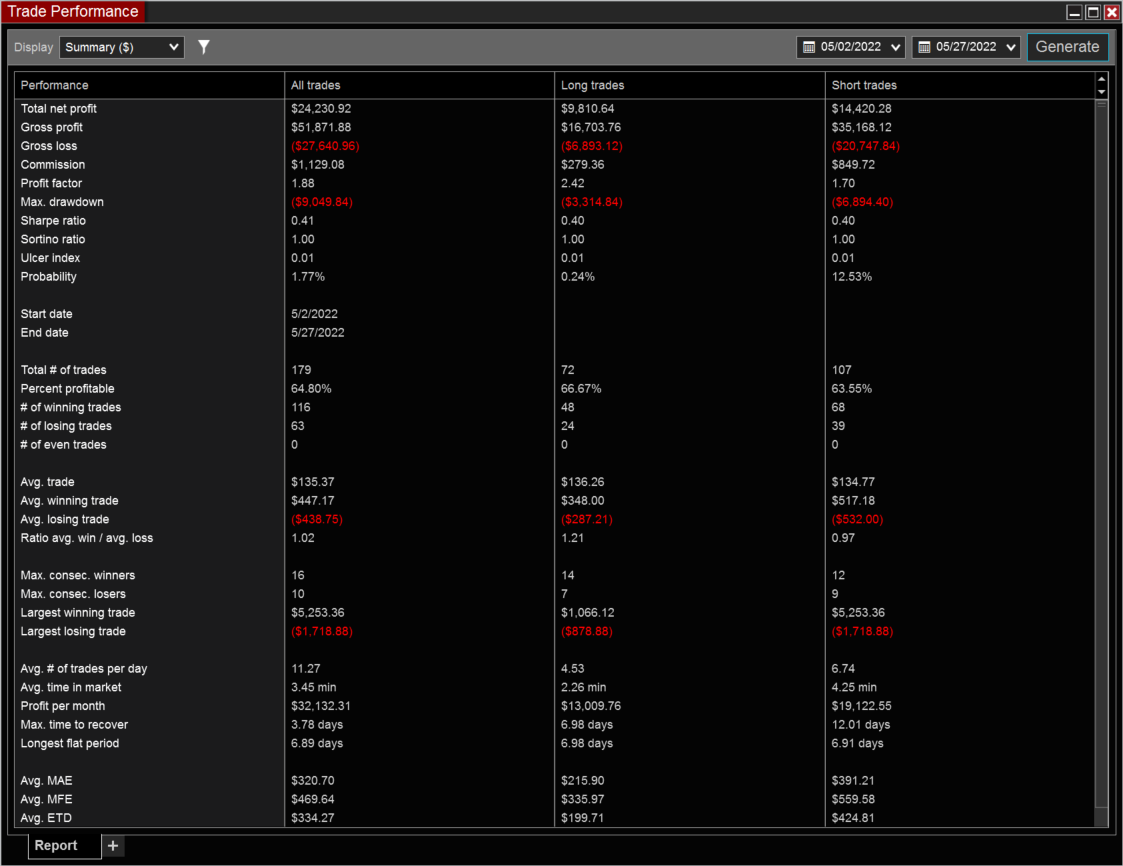Click the filter funnel icon
Image resolution: width=1123 pixels, height=866 pixels.
pos(204,47)
